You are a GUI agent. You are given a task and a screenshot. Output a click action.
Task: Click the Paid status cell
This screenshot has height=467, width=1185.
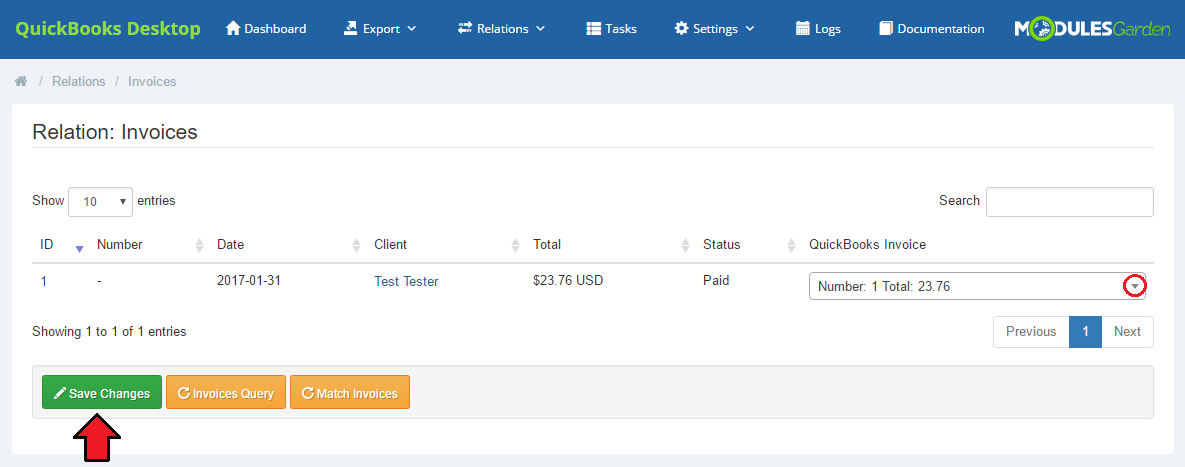coord(716,281)
